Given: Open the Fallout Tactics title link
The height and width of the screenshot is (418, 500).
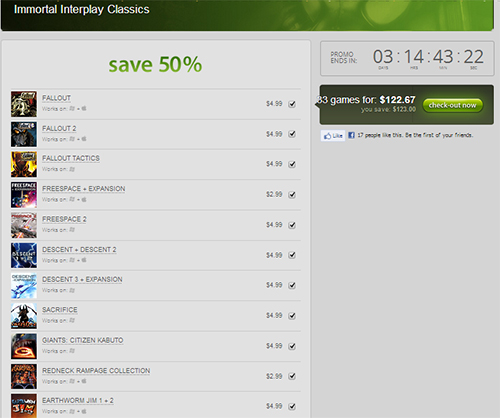Looking at the screenshot, I should (71, 158).
